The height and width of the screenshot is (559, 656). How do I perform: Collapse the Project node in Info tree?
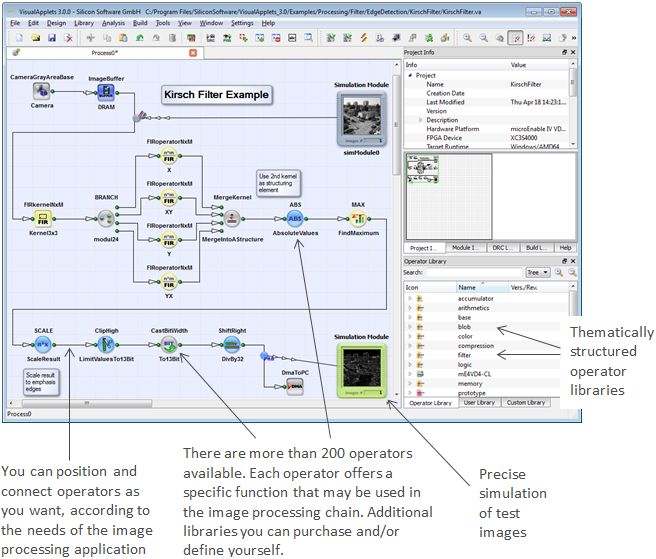pyautogui.click(x=410, y=75)
